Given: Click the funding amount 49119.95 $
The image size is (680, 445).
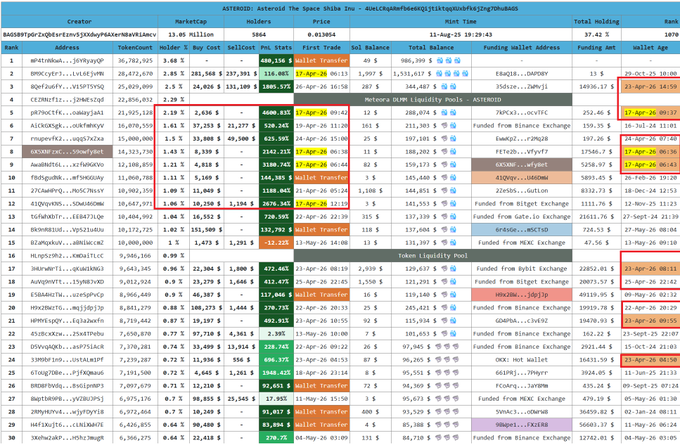Looking at the screenshot, I should [x=596, y=295].
